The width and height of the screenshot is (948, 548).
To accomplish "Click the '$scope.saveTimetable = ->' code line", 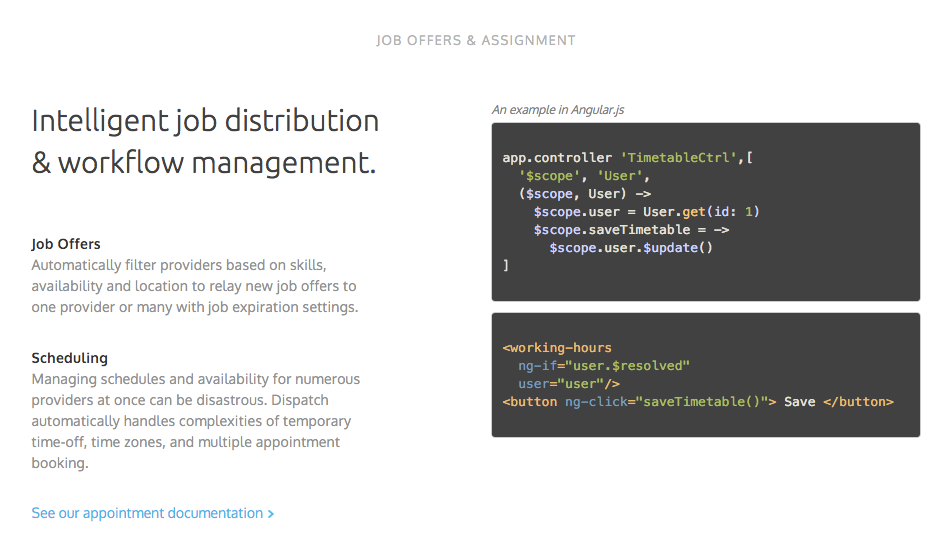I will (631, 230).
